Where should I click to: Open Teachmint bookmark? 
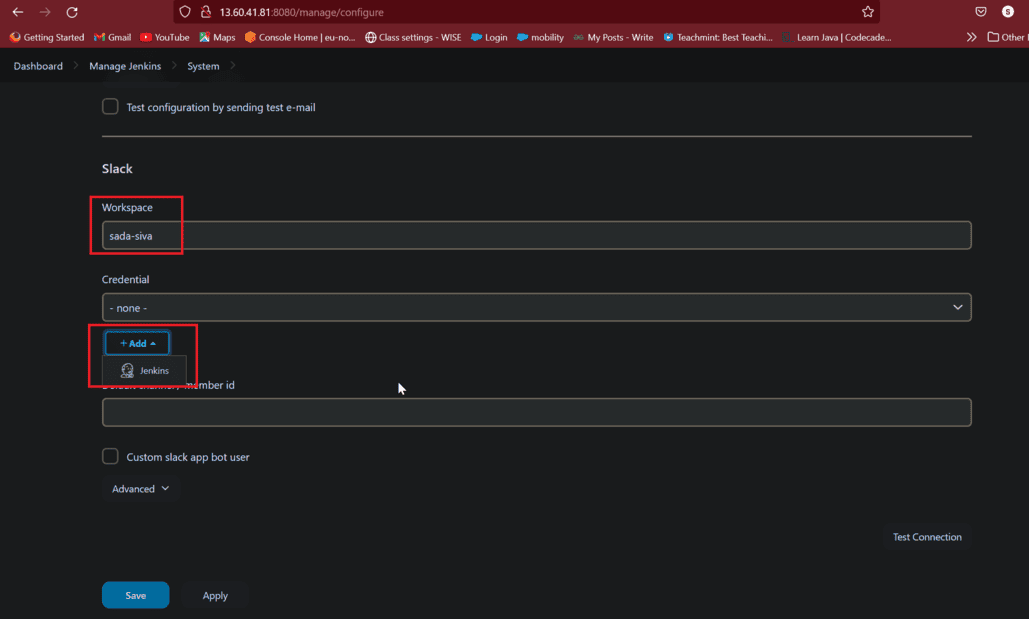(x=718, y=37)
